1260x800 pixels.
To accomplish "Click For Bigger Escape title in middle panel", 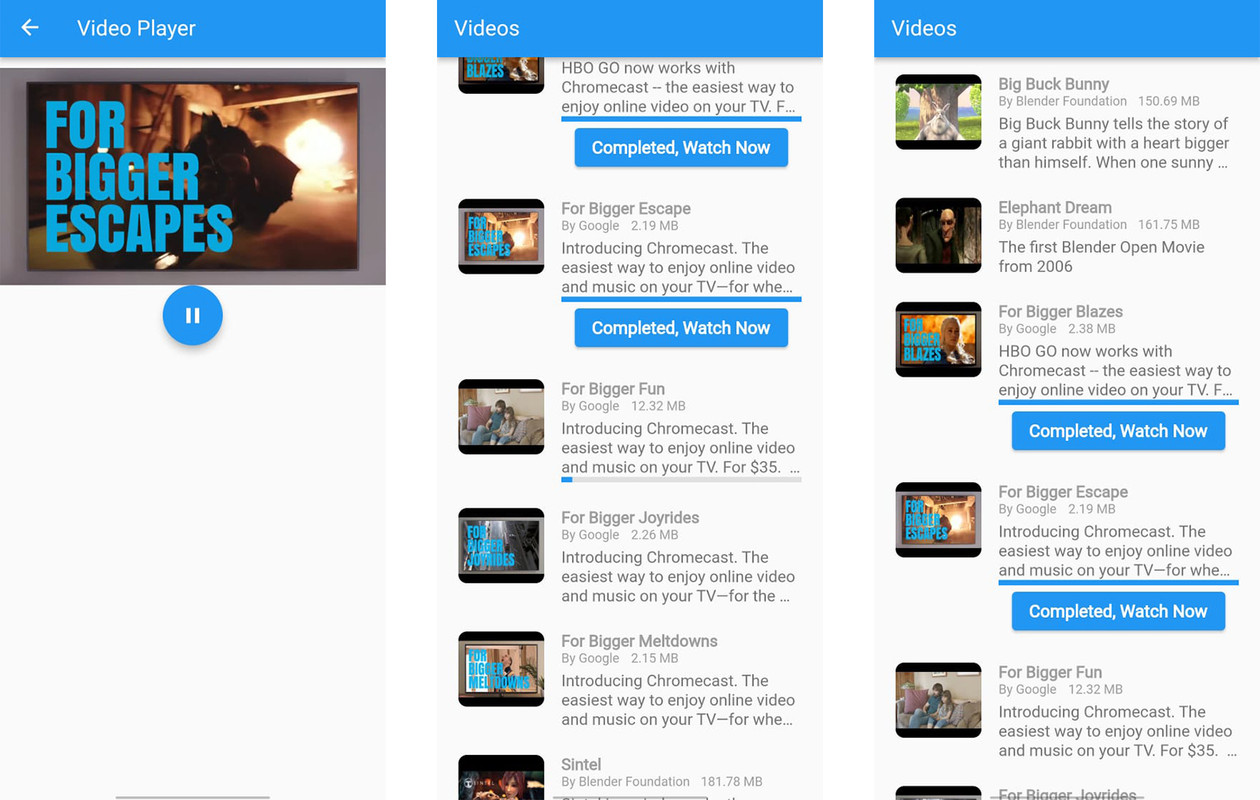I will [626, 209].
